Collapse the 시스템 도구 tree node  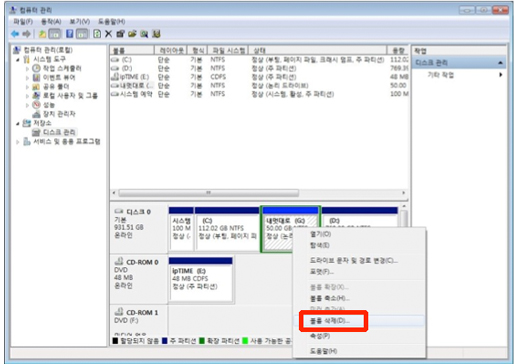click(18, 60)
